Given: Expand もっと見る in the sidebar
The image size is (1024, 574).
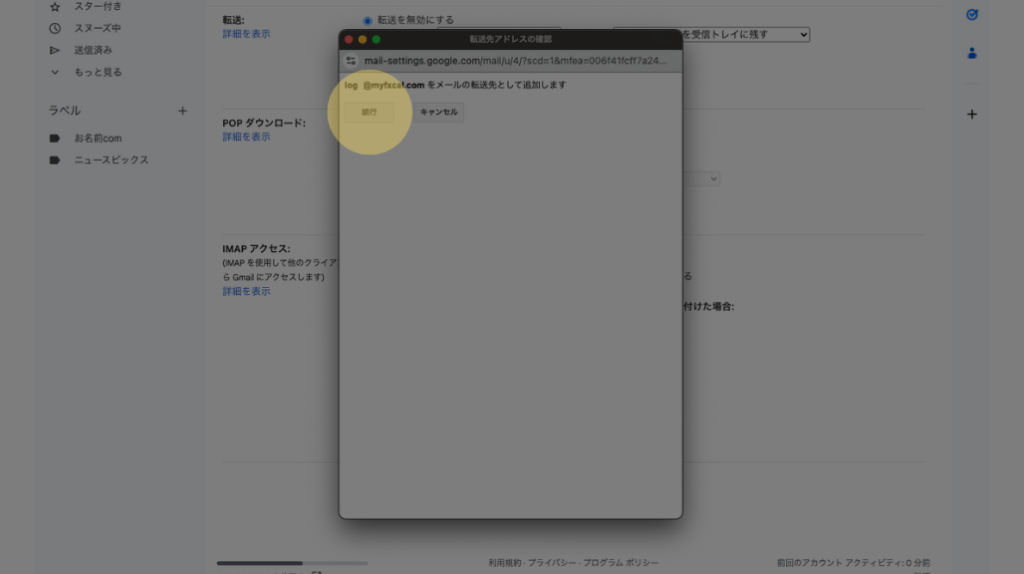Looking at the screenshot, I should point(55,72).
